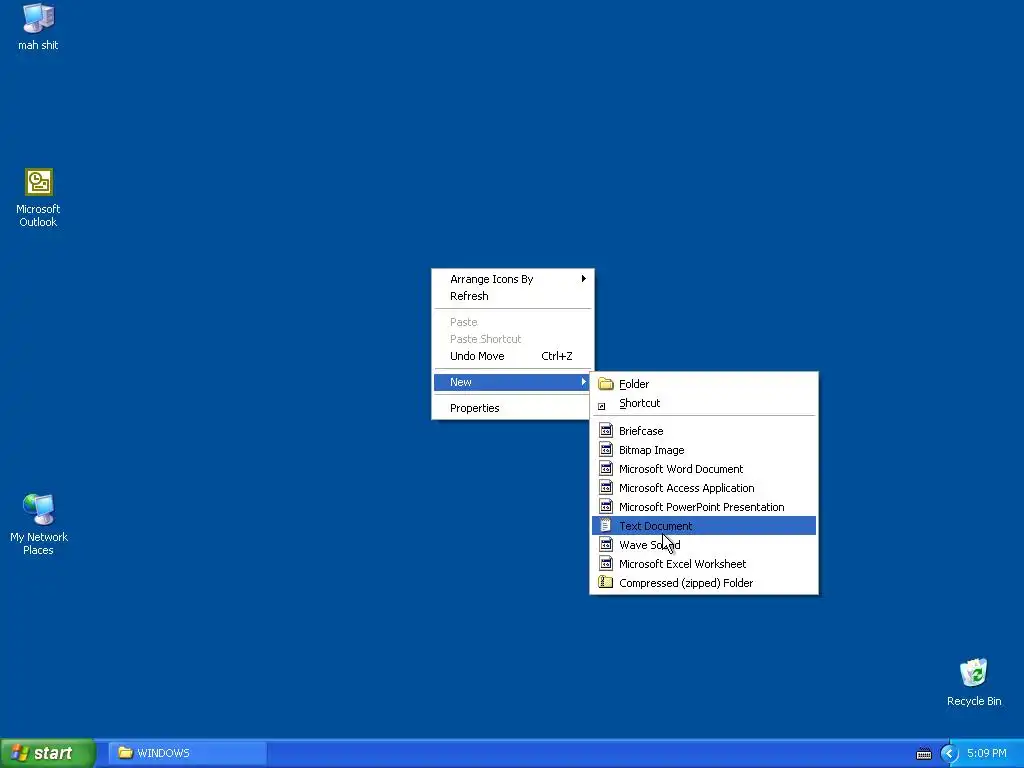1024x768 pixels.
Task: Create a new Folder from submenu
Action: tap(704, 384)
